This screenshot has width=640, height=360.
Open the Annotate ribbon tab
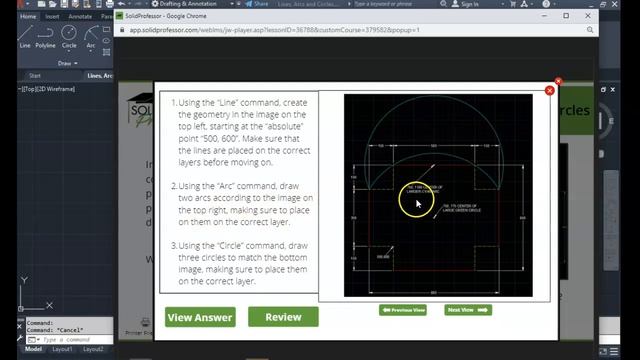coord(80,17)
